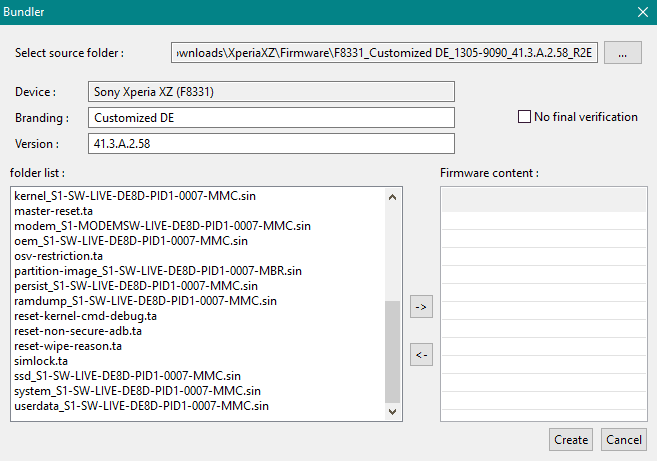The image size is (657, 461).
Task: Click the folder list scroll down arrow
Action: pyautogui.click(x=392, y=412)
